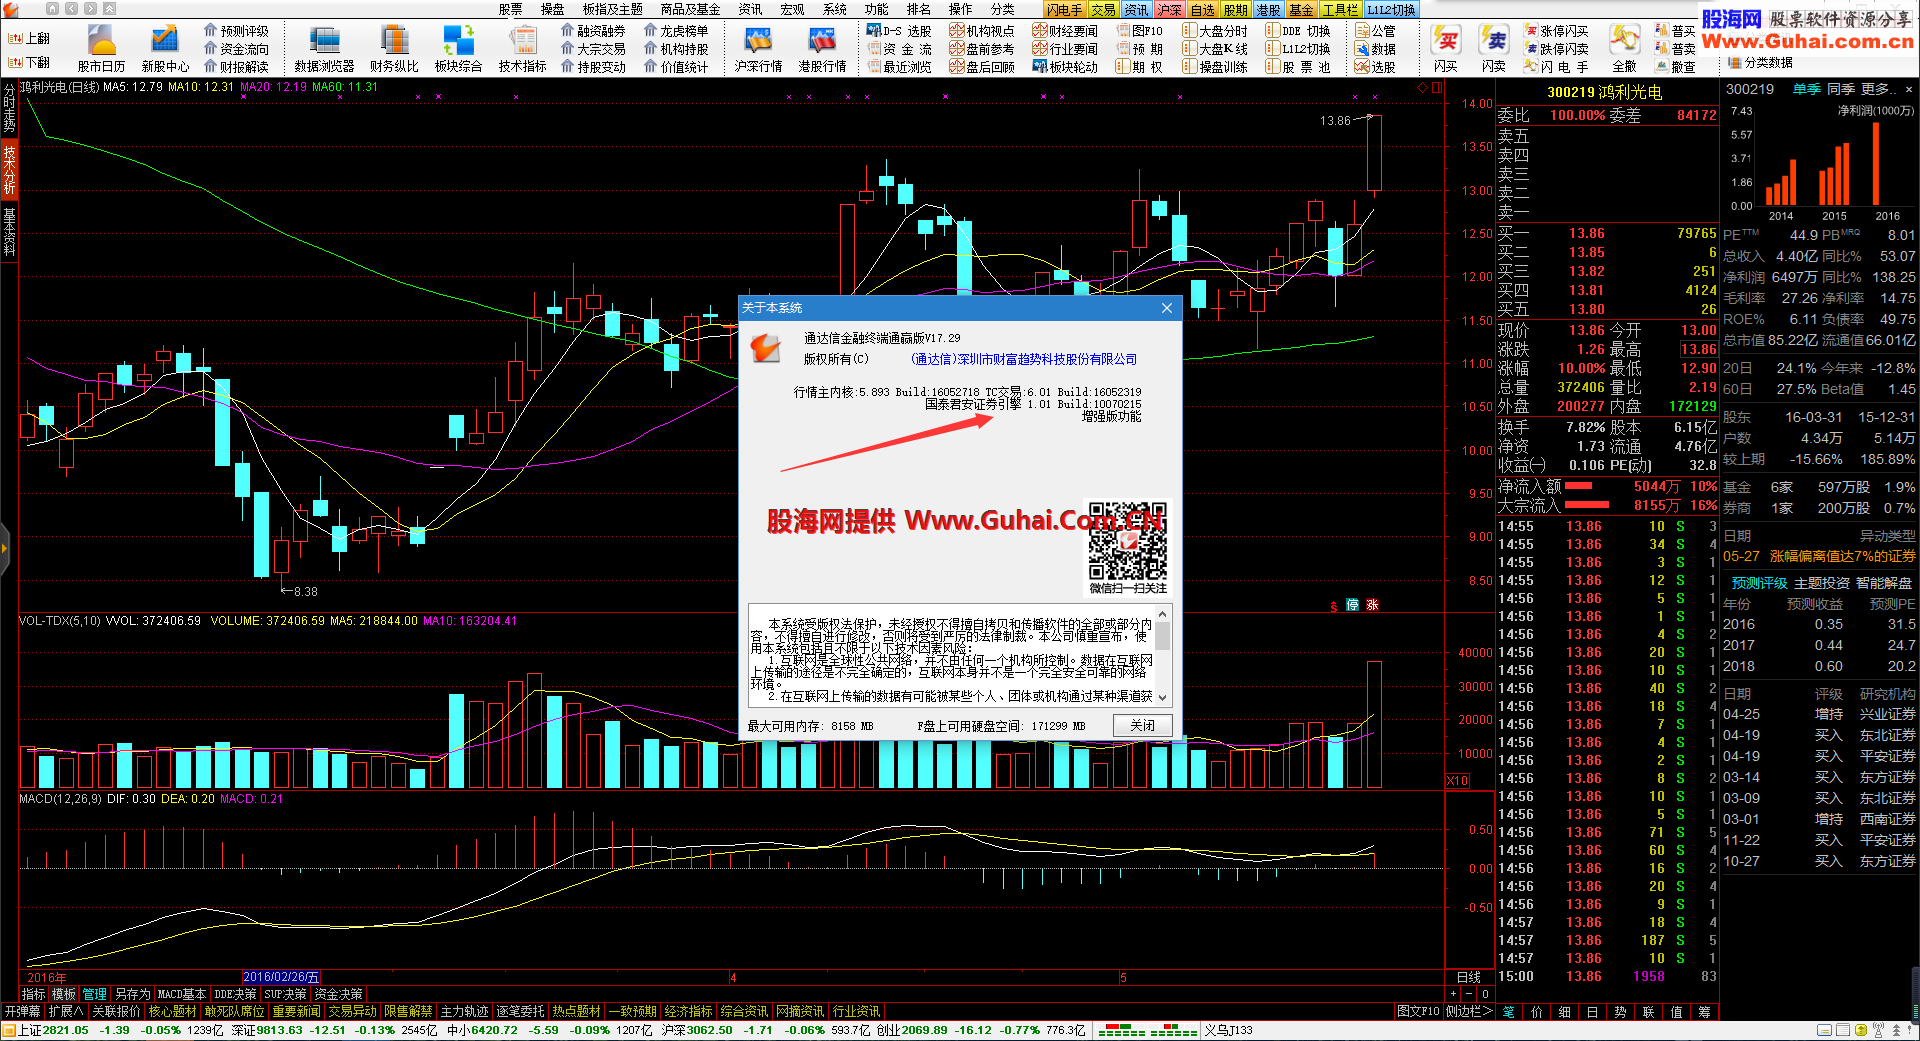The image size is (1920, 1041).
Task: Click 另存为 save-as button
Action: 132,994
